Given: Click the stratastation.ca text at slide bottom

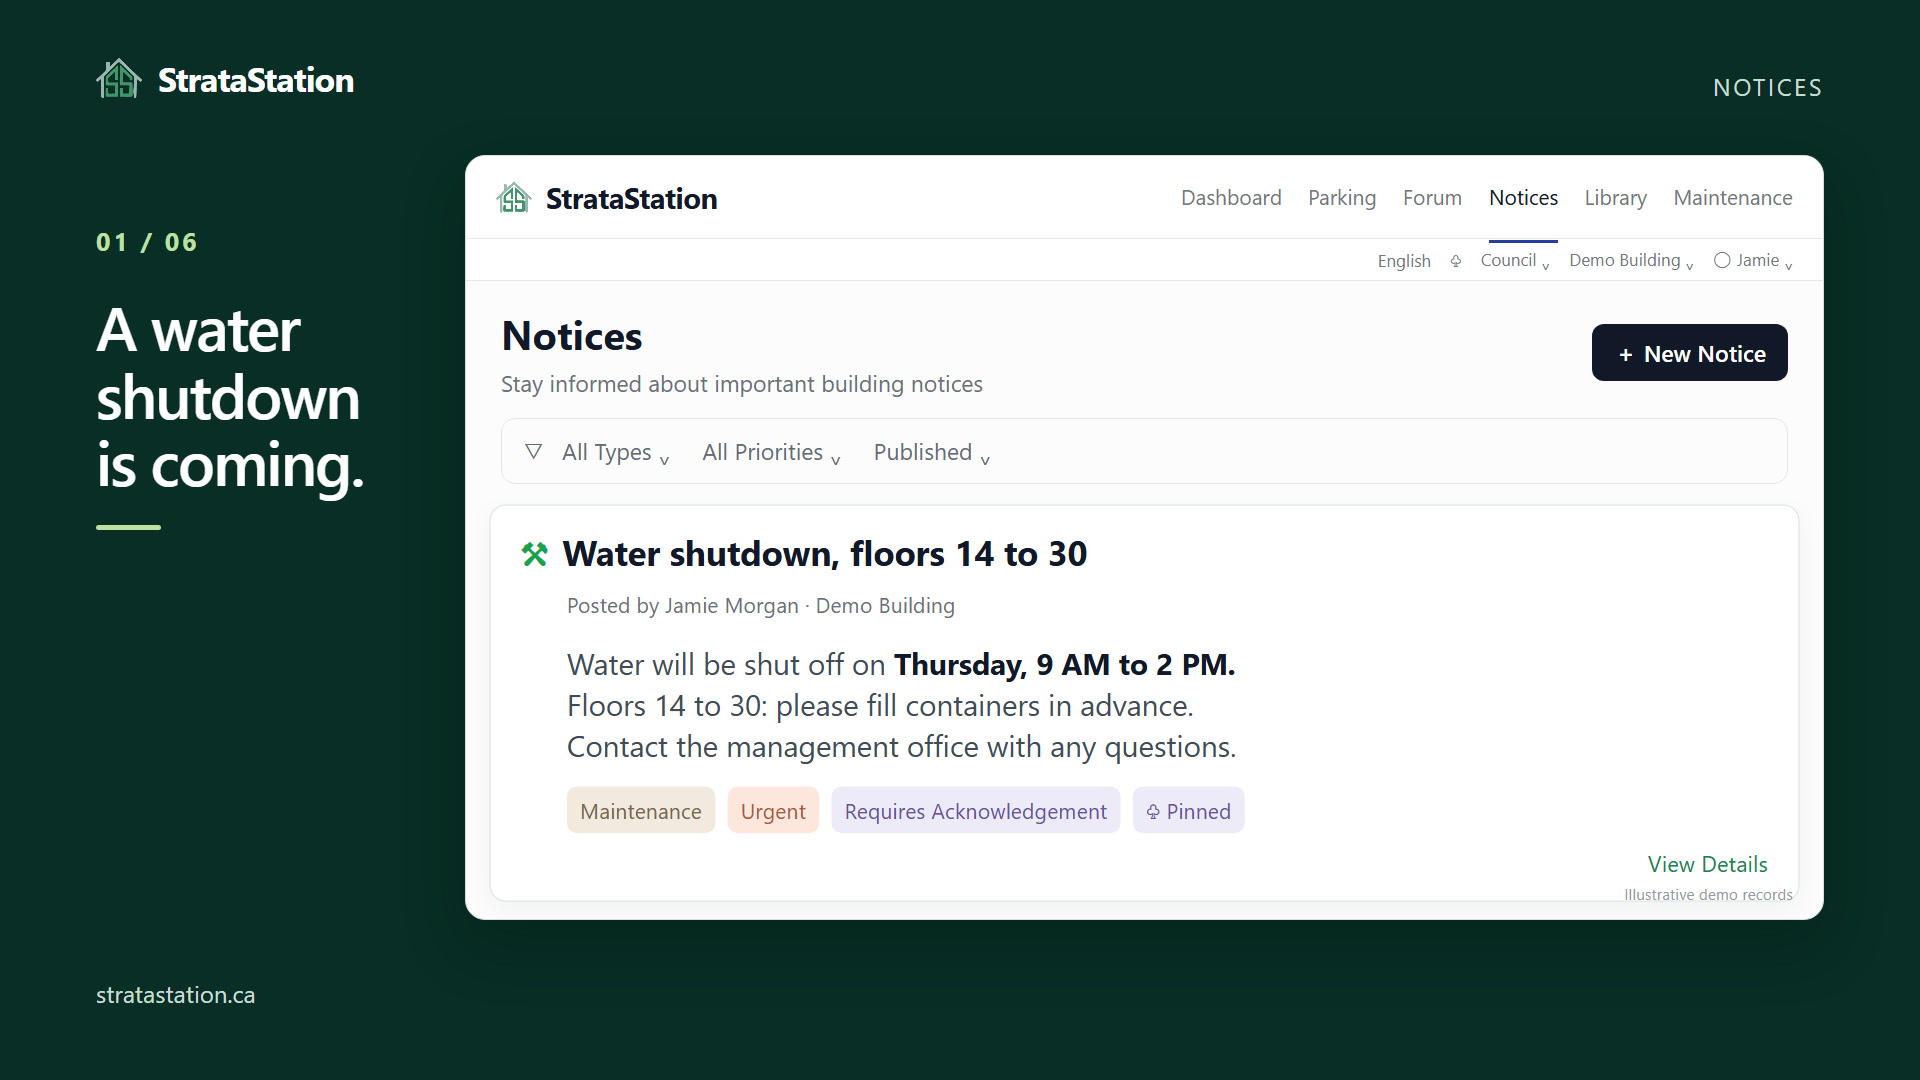Looking at the screenshot, I should coord(175,995).
